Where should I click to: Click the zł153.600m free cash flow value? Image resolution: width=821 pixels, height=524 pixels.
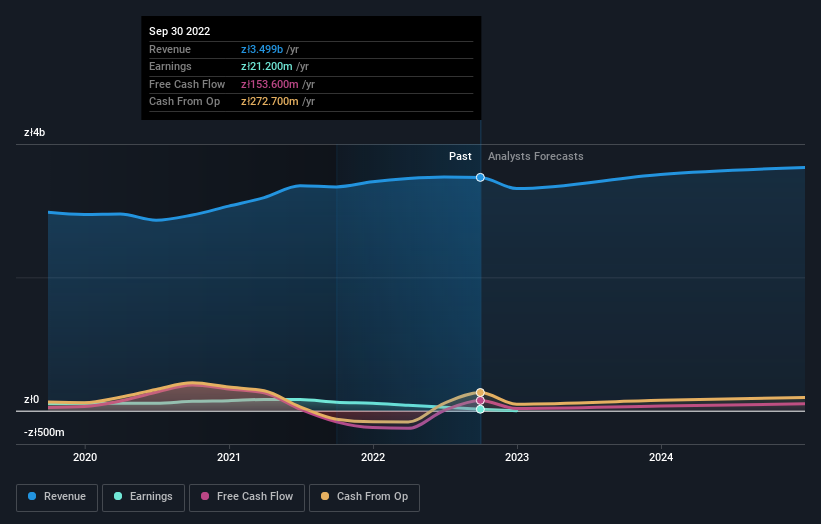click(270, 84)
